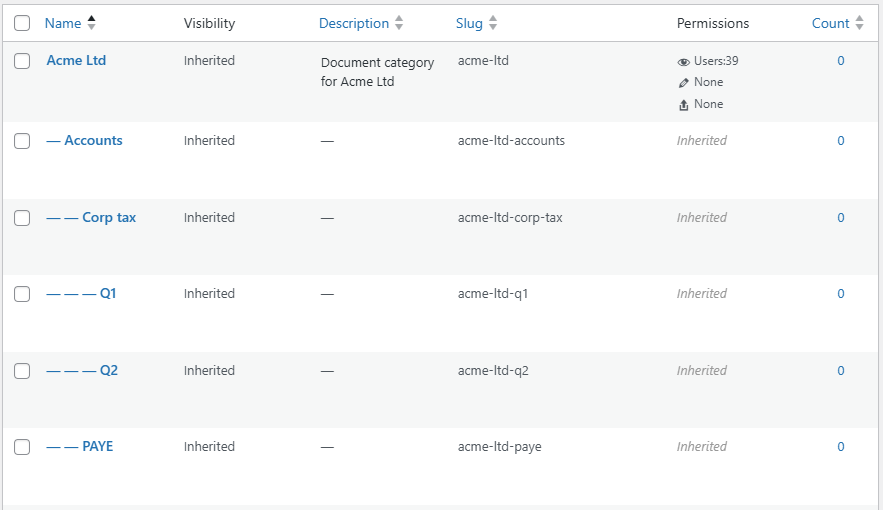
Task: Tick the select-all checkbox in the header
Action: (x=22, y=23)
